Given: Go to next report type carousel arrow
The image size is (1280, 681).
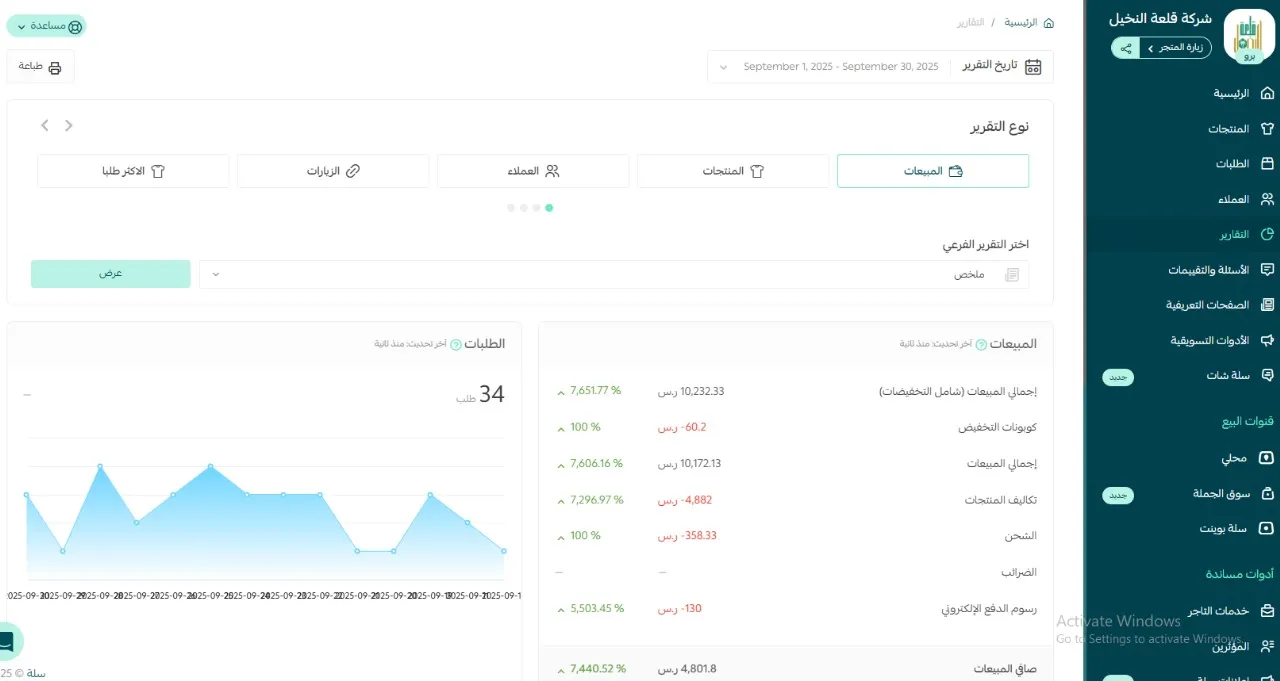Looking at the screenshot, I should click(x=45, y=125).
